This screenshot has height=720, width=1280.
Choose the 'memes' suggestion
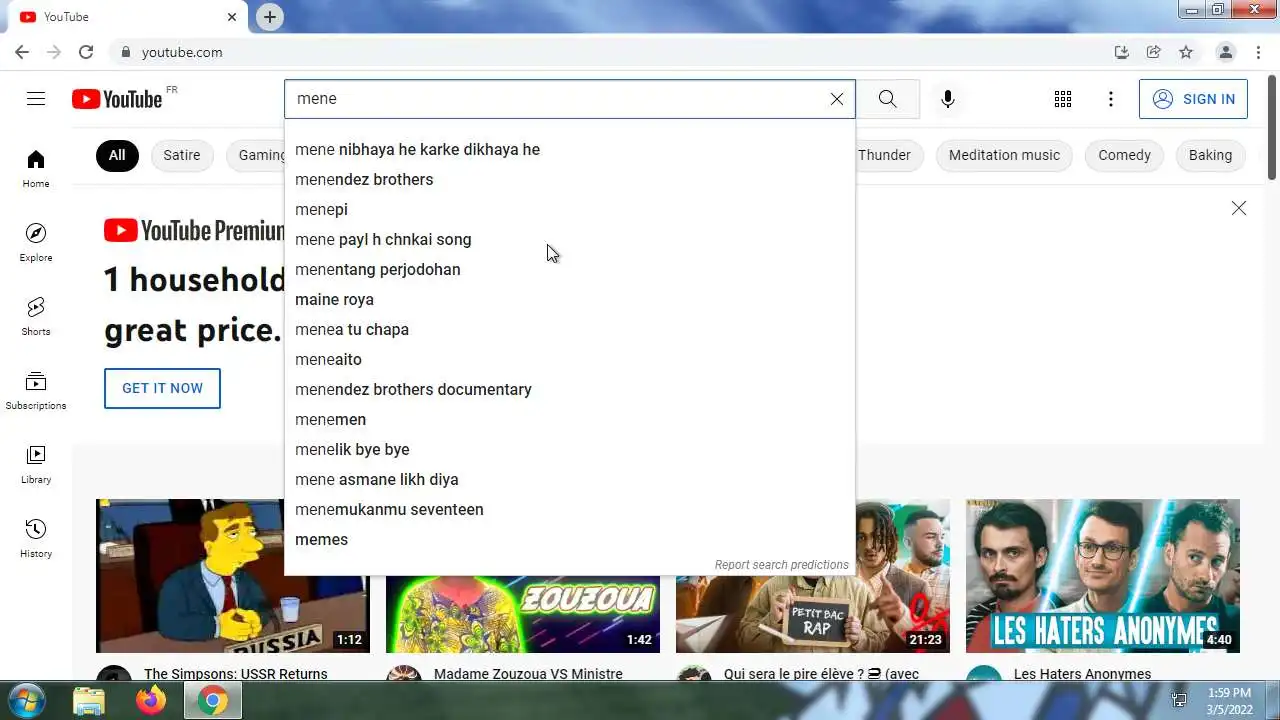click(x=570, y=540)
